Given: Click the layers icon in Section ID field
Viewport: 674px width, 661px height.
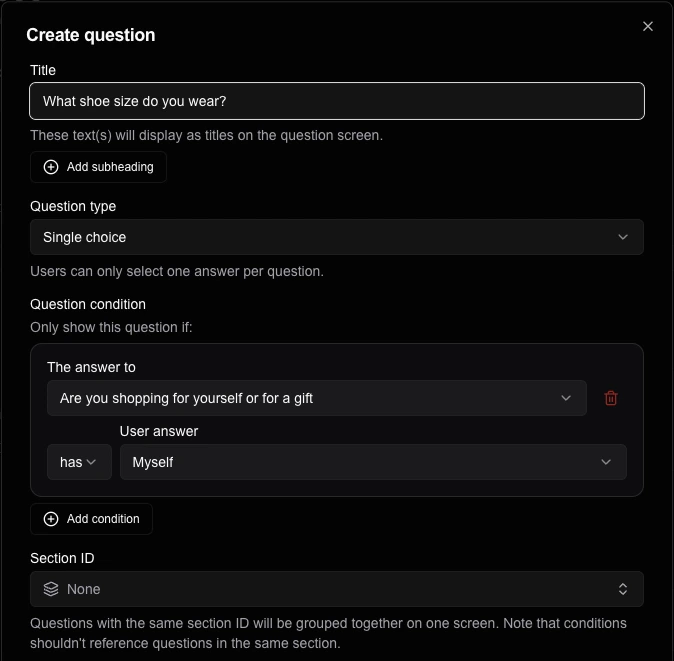Looking at the screenshot, I should [x=51, y=589].
